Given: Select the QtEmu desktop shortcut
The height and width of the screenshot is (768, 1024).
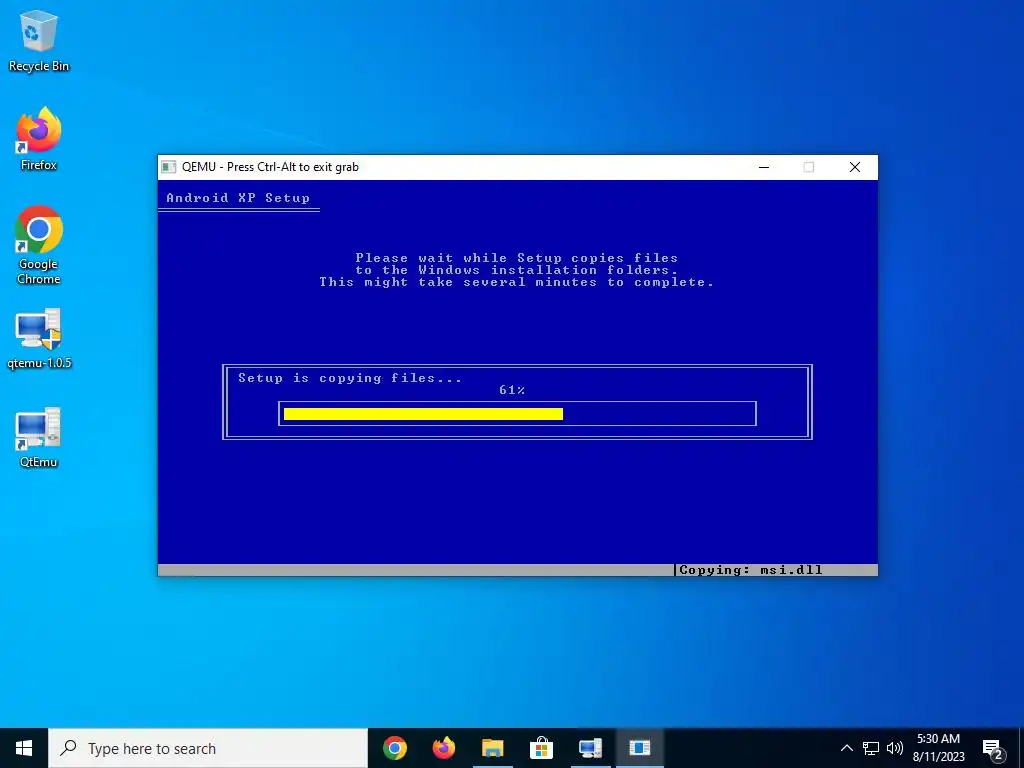Looking at the screenshot, I should pyautogui.click(x=39, y=438).
